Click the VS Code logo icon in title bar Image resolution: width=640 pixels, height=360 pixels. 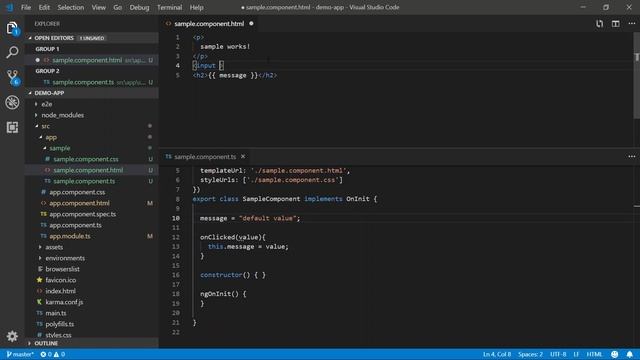(9, 7)
